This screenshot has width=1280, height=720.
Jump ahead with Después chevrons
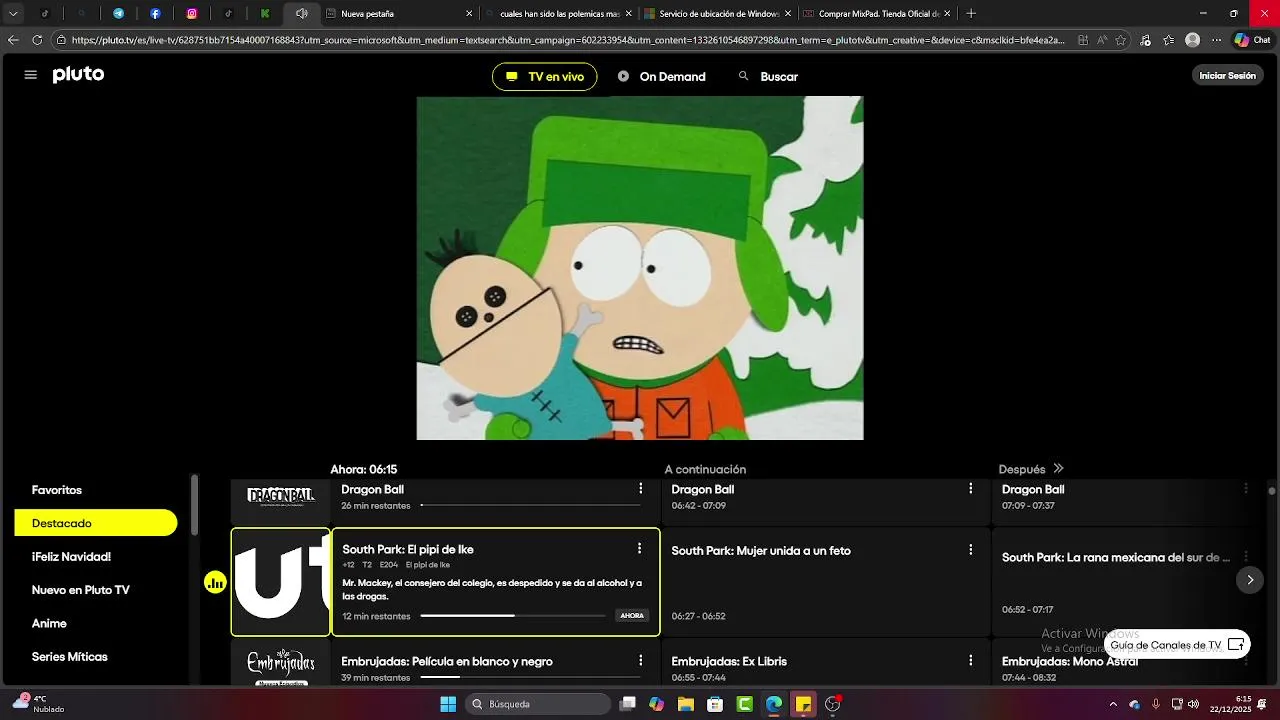[x=1058, y=469]
